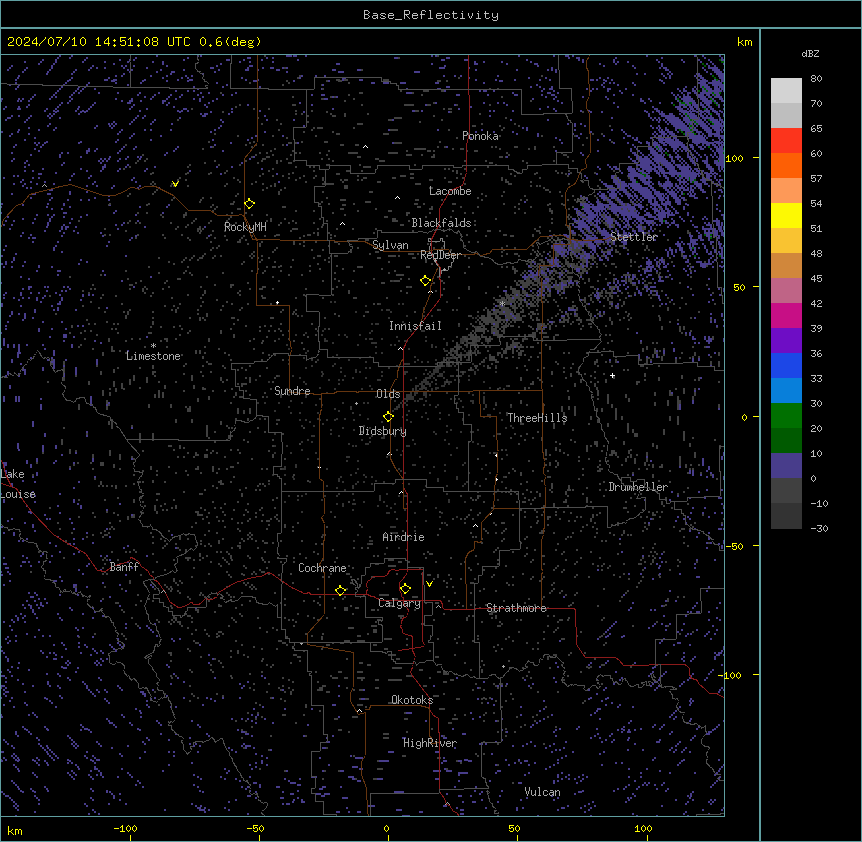Image resolution: width=862 pixels, height=842 pixels.
Task: Click the Innisfail label
Action: click(x=415, y=326)
